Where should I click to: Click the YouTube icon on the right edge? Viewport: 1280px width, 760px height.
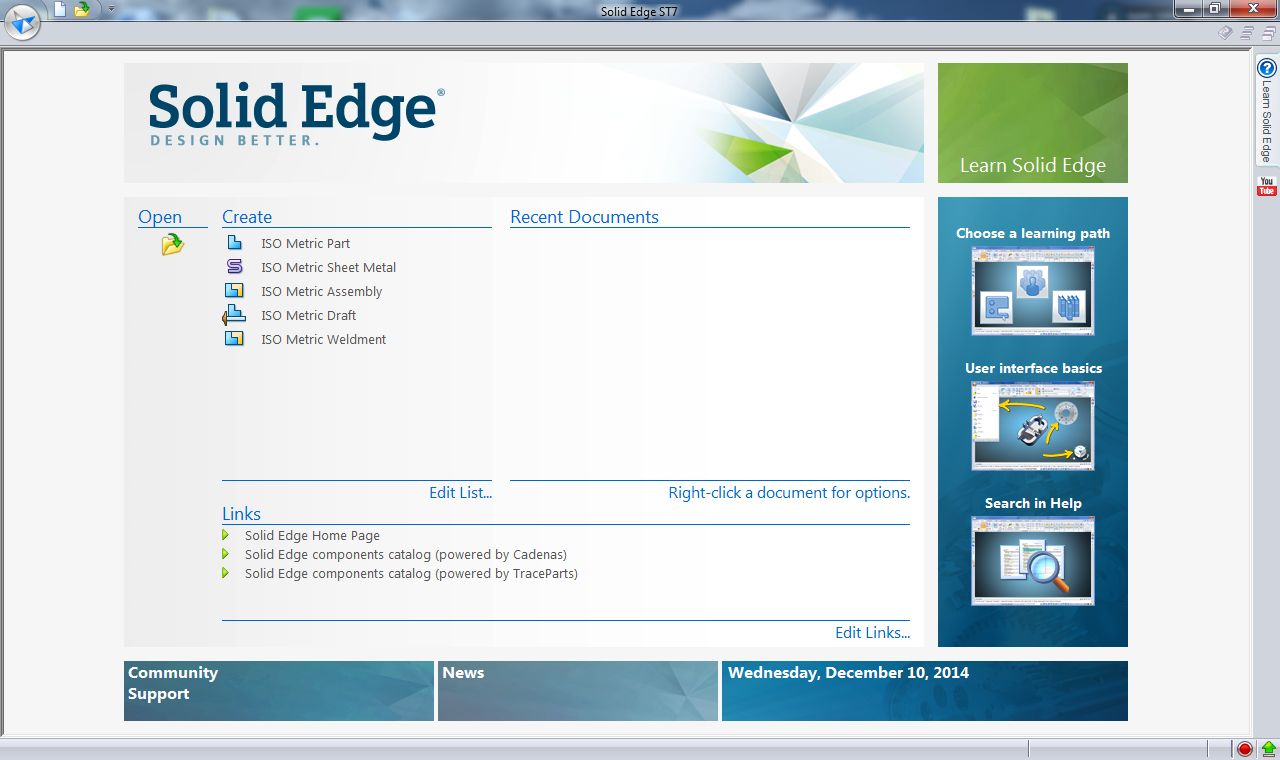(1266, 185)
